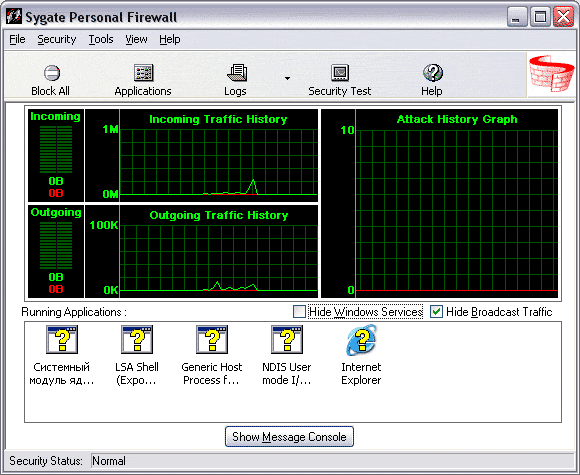Click the Running Applications label

click(74, 312)
